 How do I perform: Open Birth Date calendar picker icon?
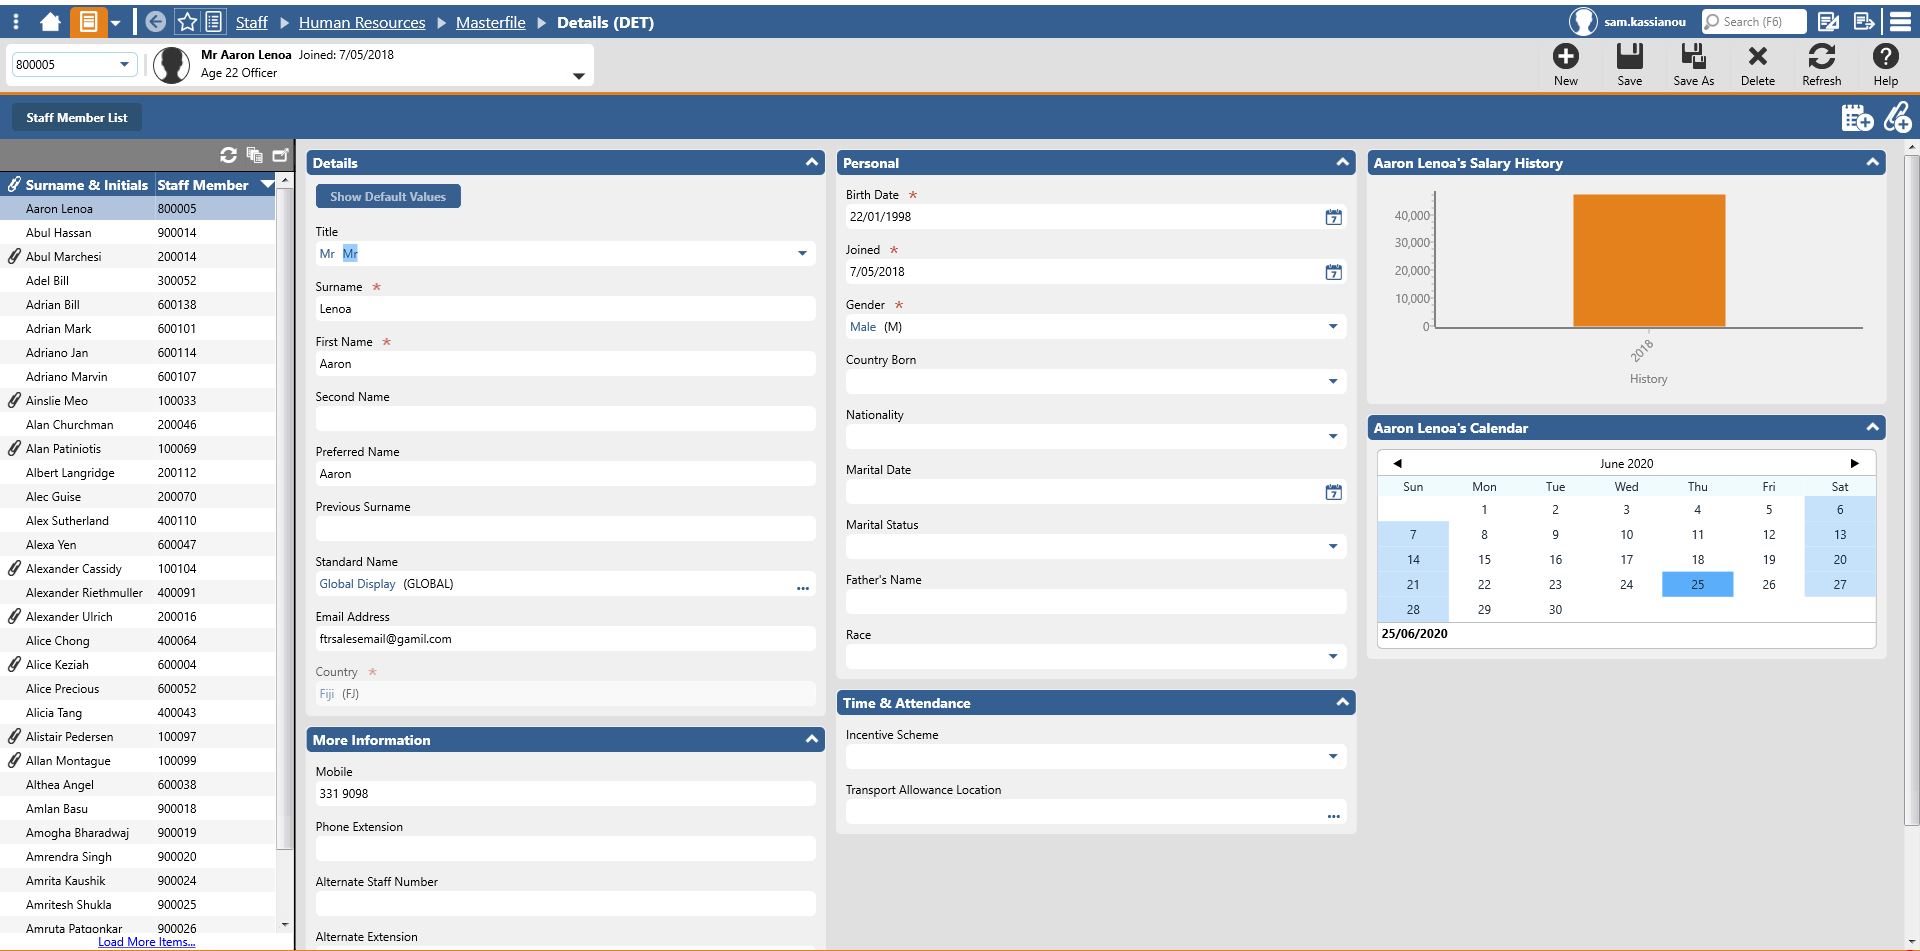(1333, 217)
